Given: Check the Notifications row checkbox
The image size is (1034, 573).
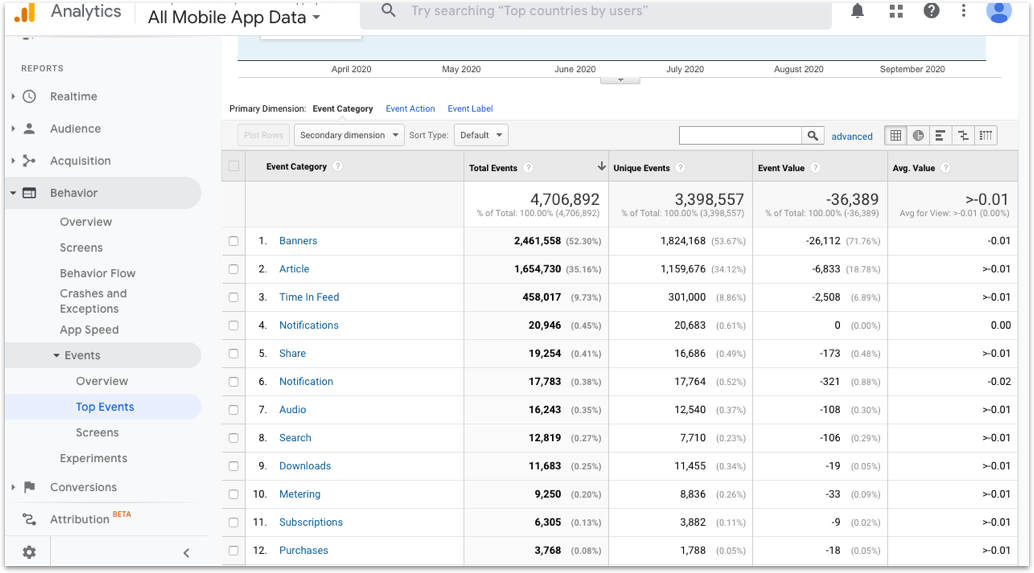Looking at the screenshot, I should coord(233,325).
